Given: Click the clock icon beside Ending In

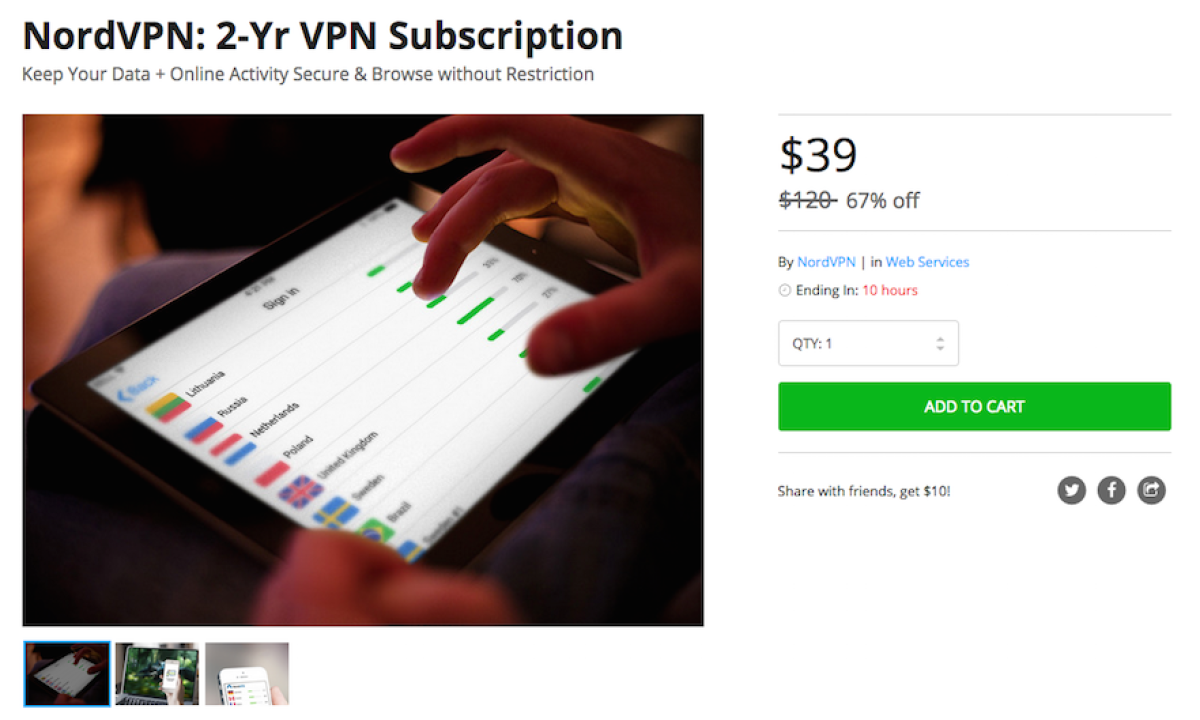Looking at the screenshot, I should (x=785, y=291).
